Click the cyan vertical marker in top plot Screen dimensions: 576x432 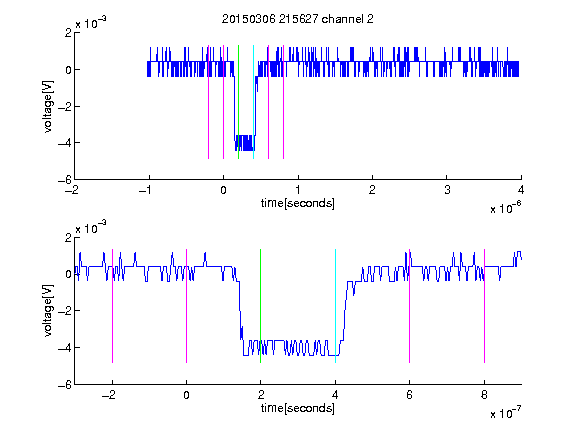tap(253, 102)
